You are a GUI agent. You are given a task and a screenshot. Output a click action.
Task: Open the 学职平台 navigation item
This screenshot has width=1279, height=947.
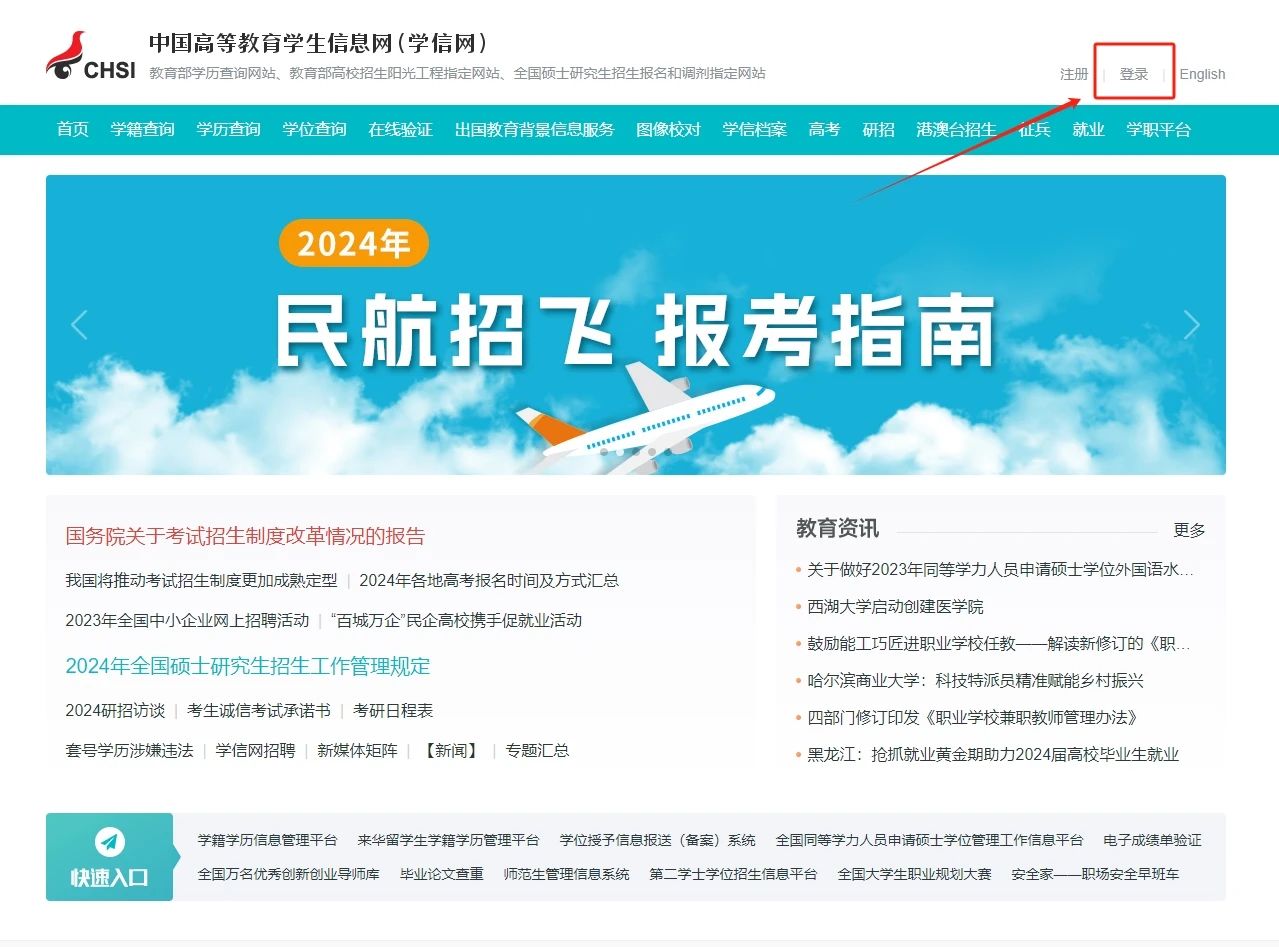click(1158, 129)
